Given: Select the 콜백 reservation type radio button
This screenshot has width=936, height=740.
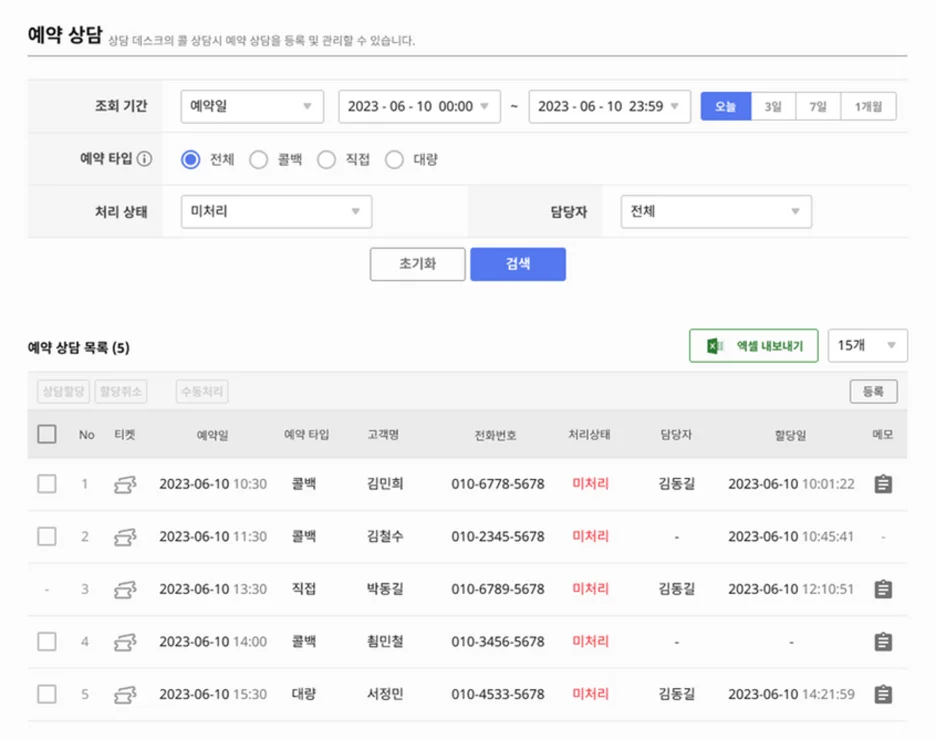Looking at the screenshot, I should click(258, 157).
